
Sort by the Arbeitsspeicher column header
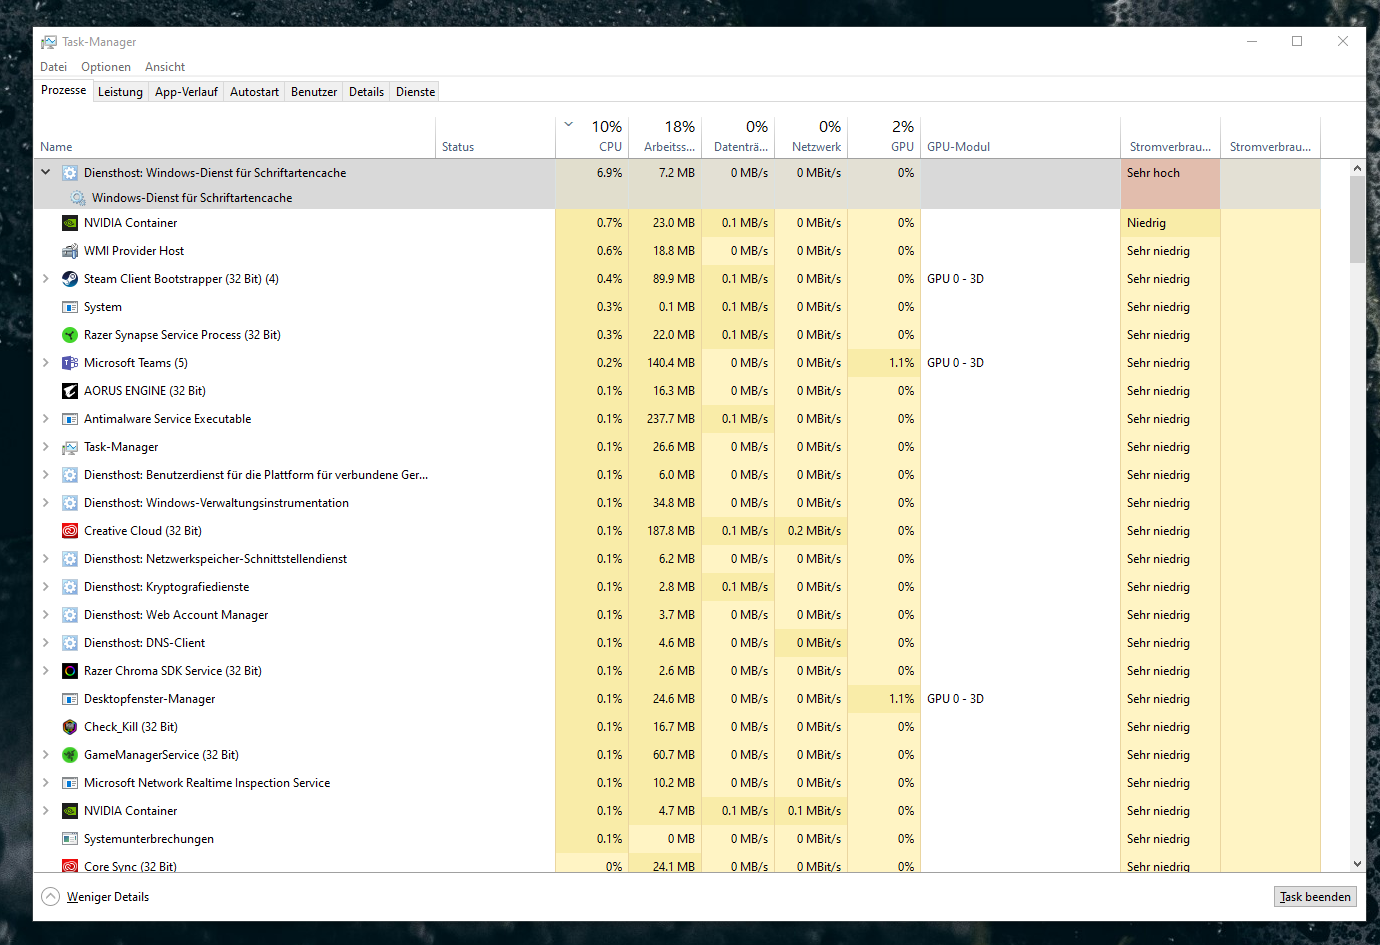[x=665, y=138]
